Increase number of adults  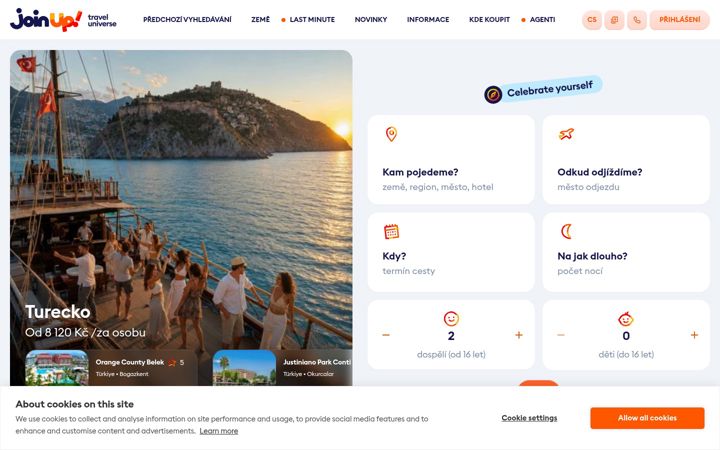[x=519, y=335]
